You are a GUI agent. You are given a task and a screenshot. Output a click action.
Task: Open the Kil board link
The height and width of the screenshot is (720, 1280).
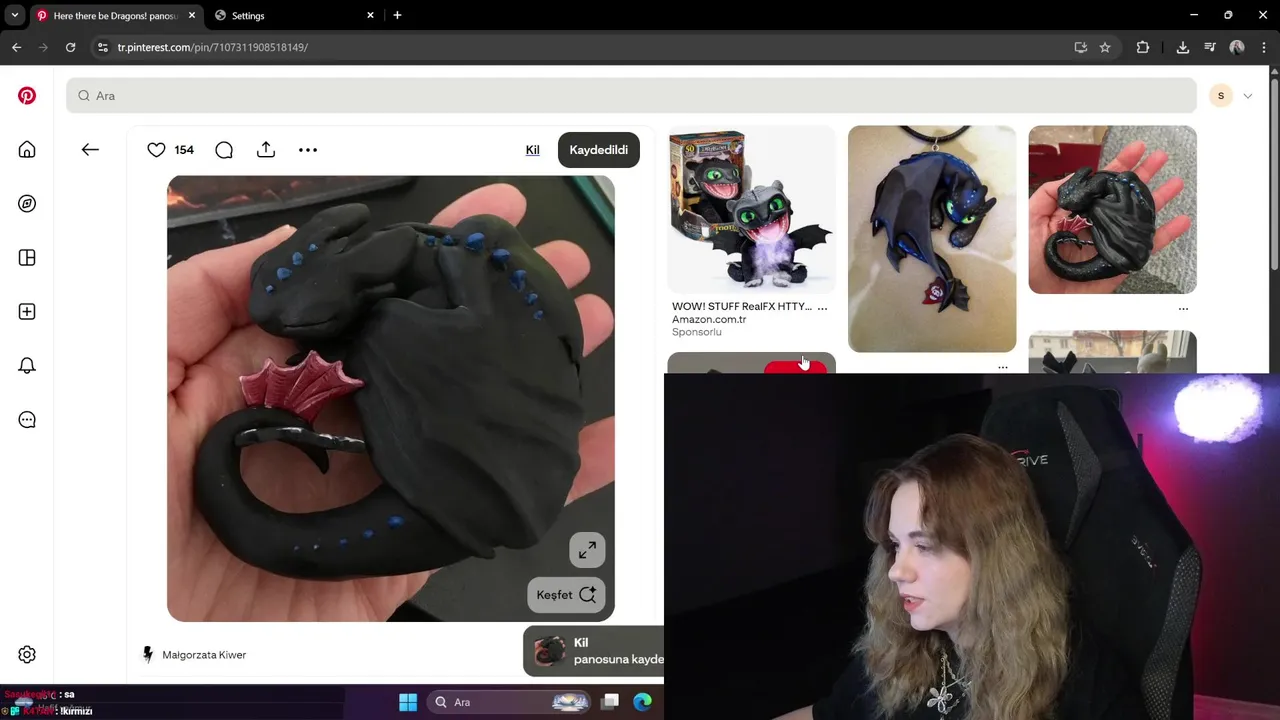pyautogui.click(x=533, y=150)
